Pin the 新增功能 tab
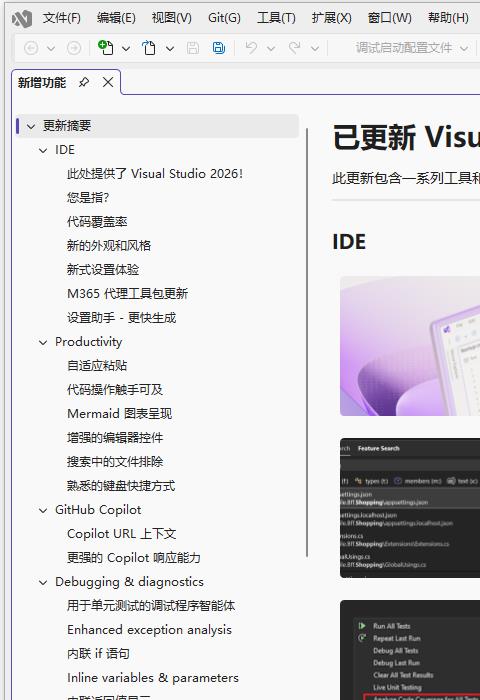The image size is (480, 700). pyautogui.click(x=83, y=83)
